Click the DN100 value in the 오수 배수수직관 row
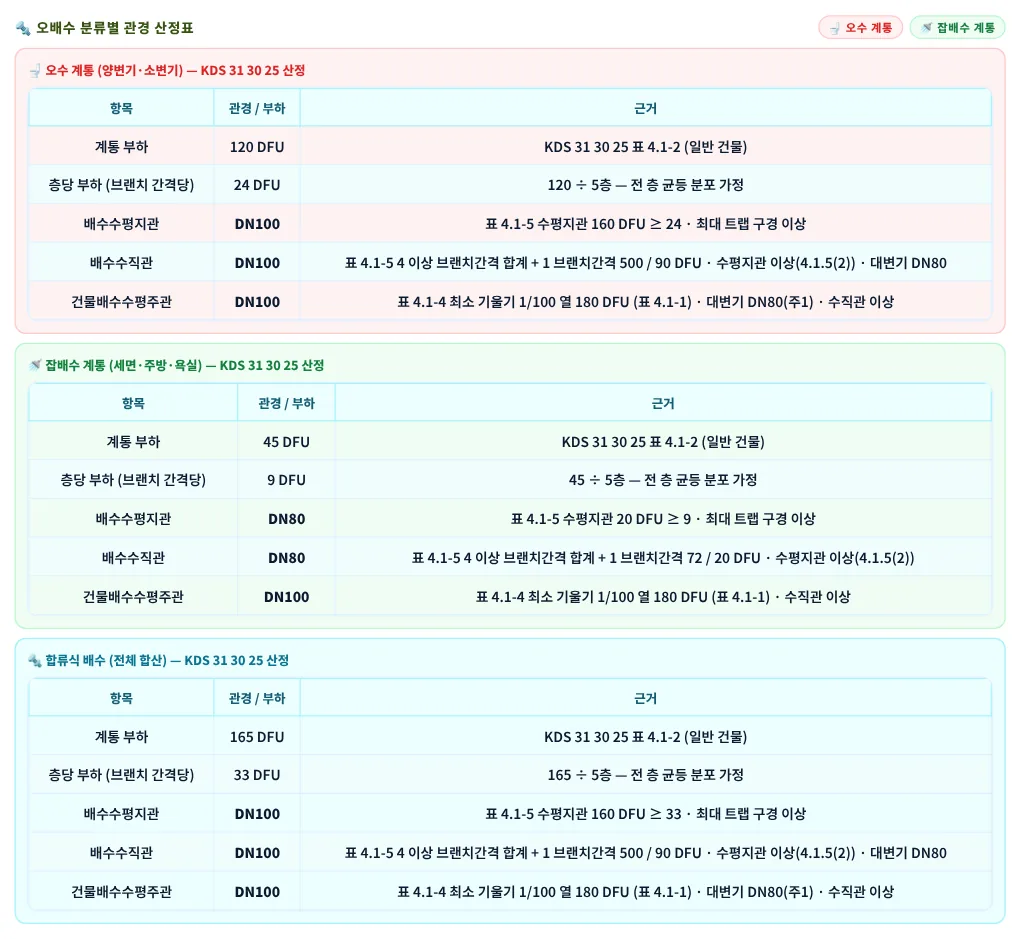1021x939 pixels. click(257, 263)
